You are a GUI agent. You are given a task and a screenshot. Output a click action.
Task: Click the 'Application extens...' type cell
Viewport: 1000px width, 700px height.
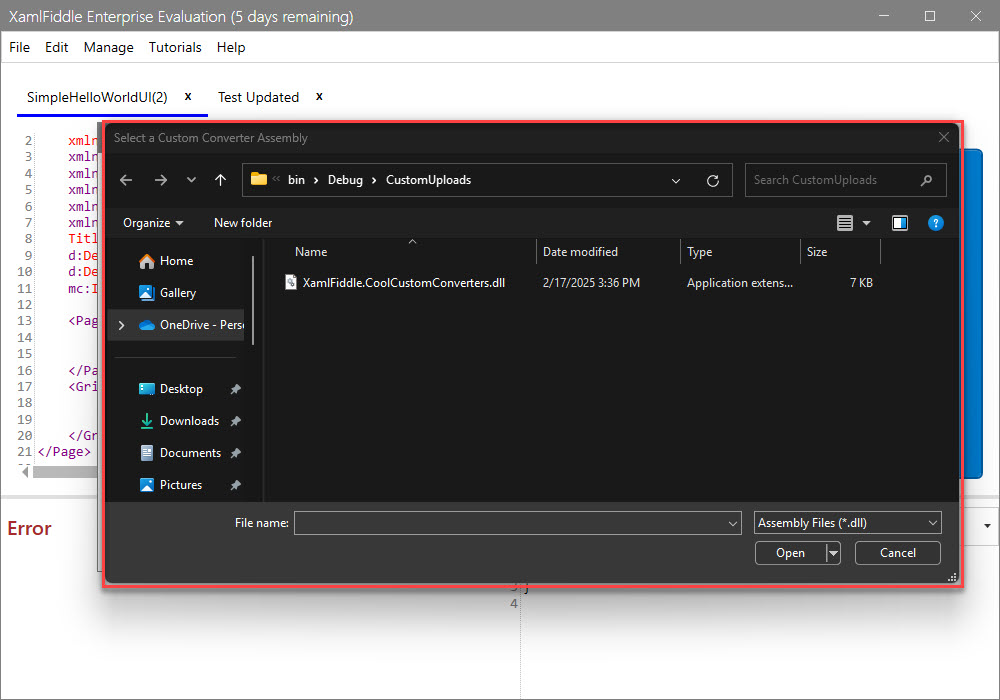(x=740, y=283)
